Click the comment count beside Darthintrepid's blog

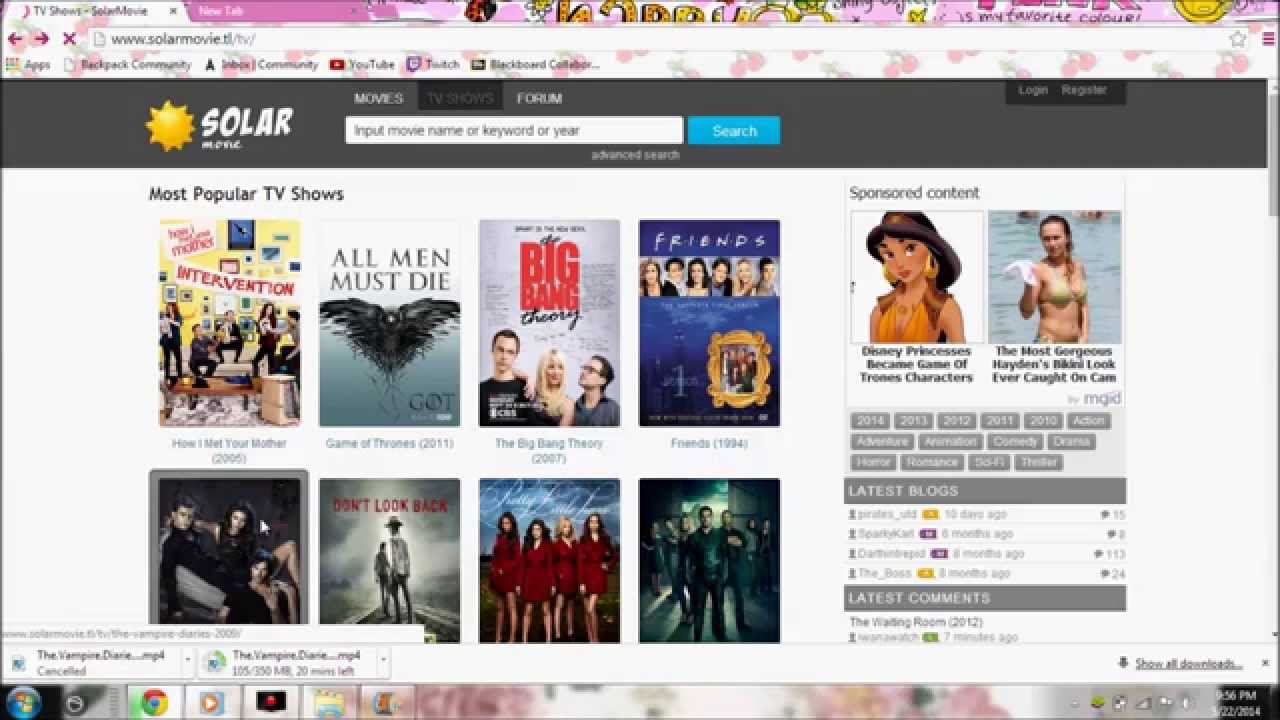1113,553
